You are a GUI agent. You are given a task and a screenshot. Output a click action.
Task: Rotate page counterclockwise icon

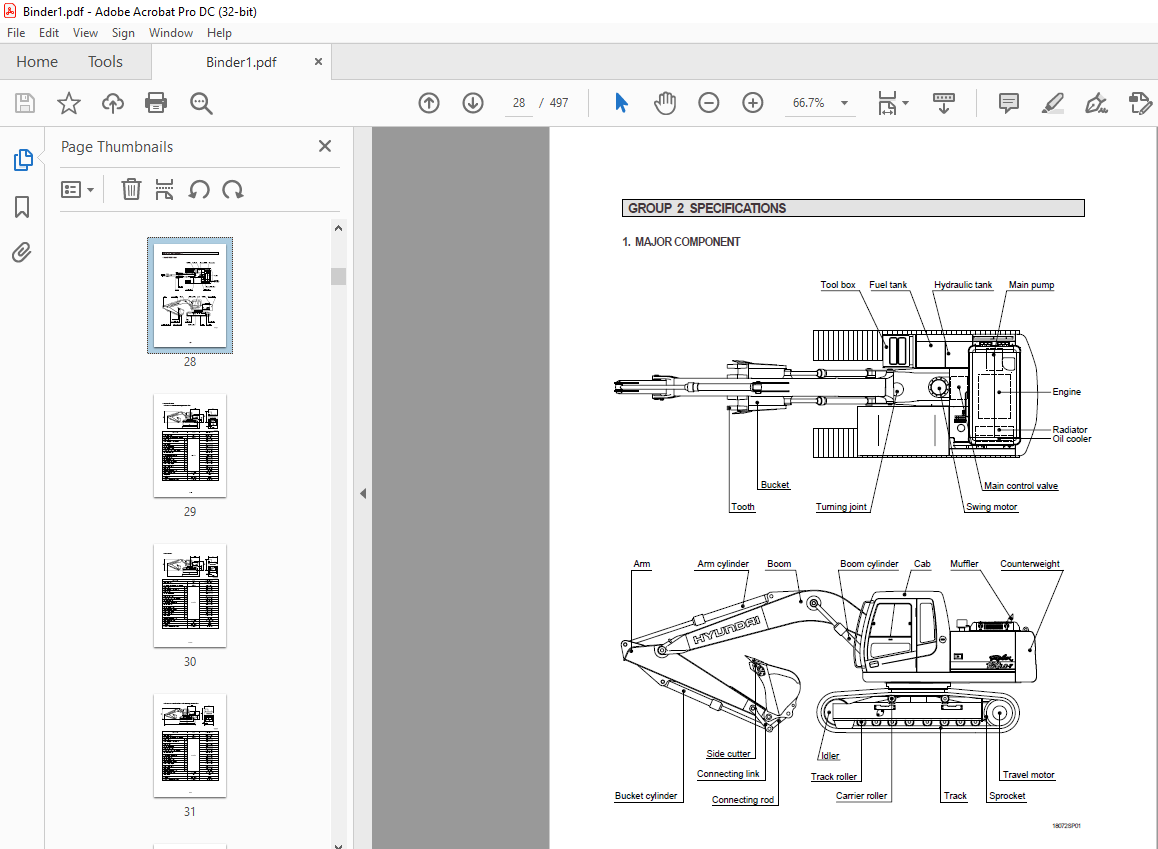point(199,190)
